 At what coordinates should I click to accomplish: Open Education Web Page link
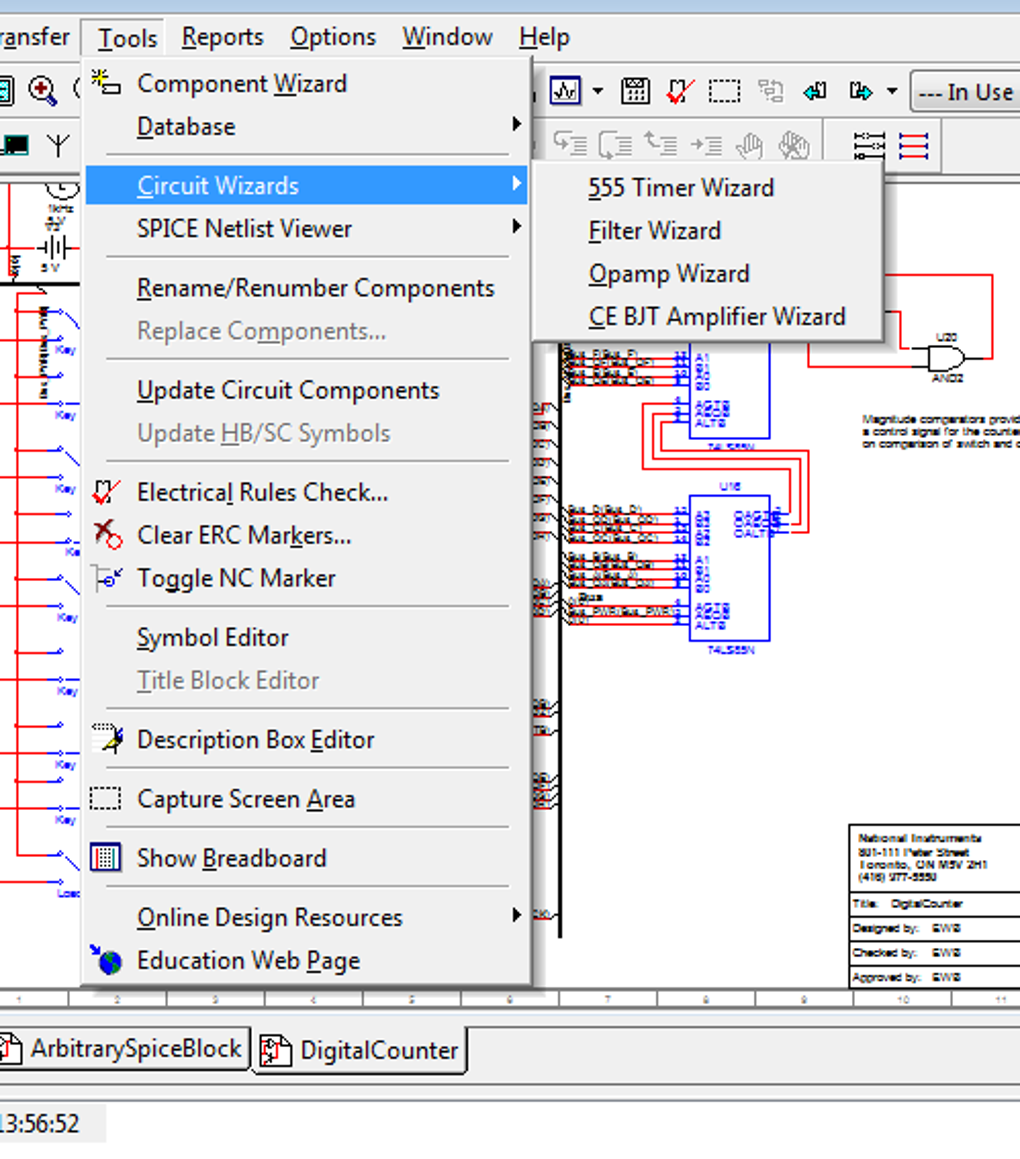[248, 960]
